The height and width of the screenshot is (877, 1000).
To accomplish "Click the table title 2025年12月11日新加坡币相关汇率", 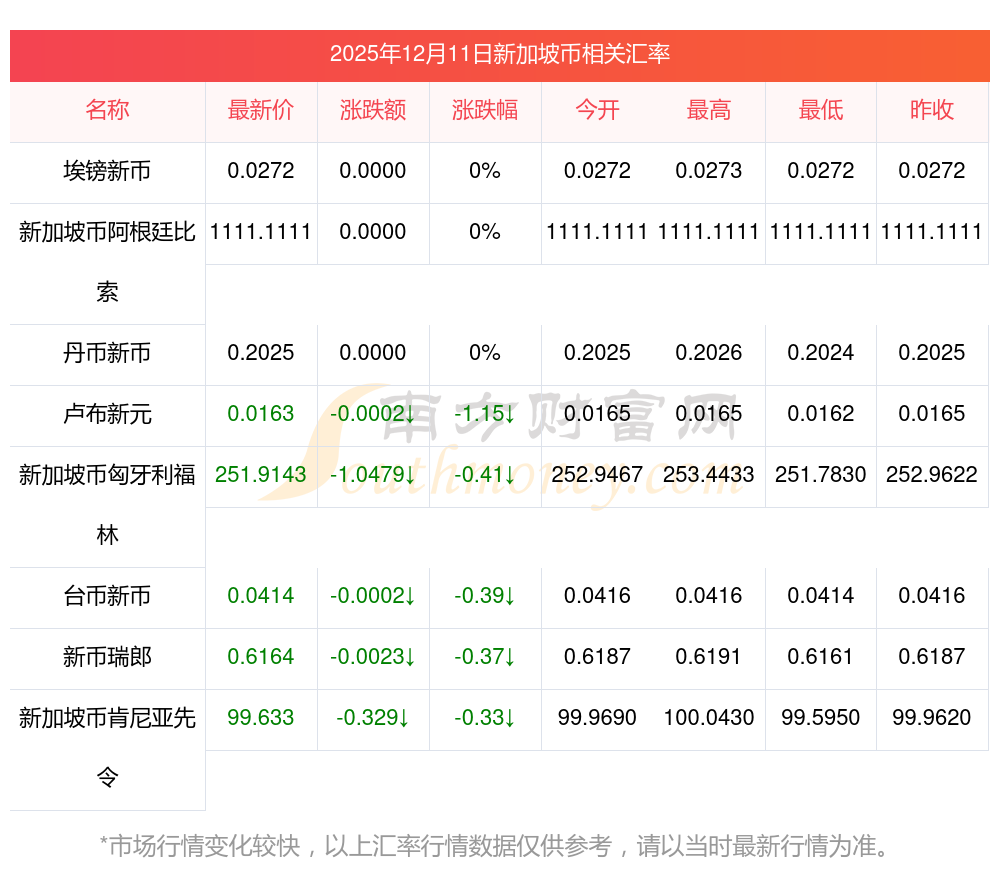I will coord(500,54).
